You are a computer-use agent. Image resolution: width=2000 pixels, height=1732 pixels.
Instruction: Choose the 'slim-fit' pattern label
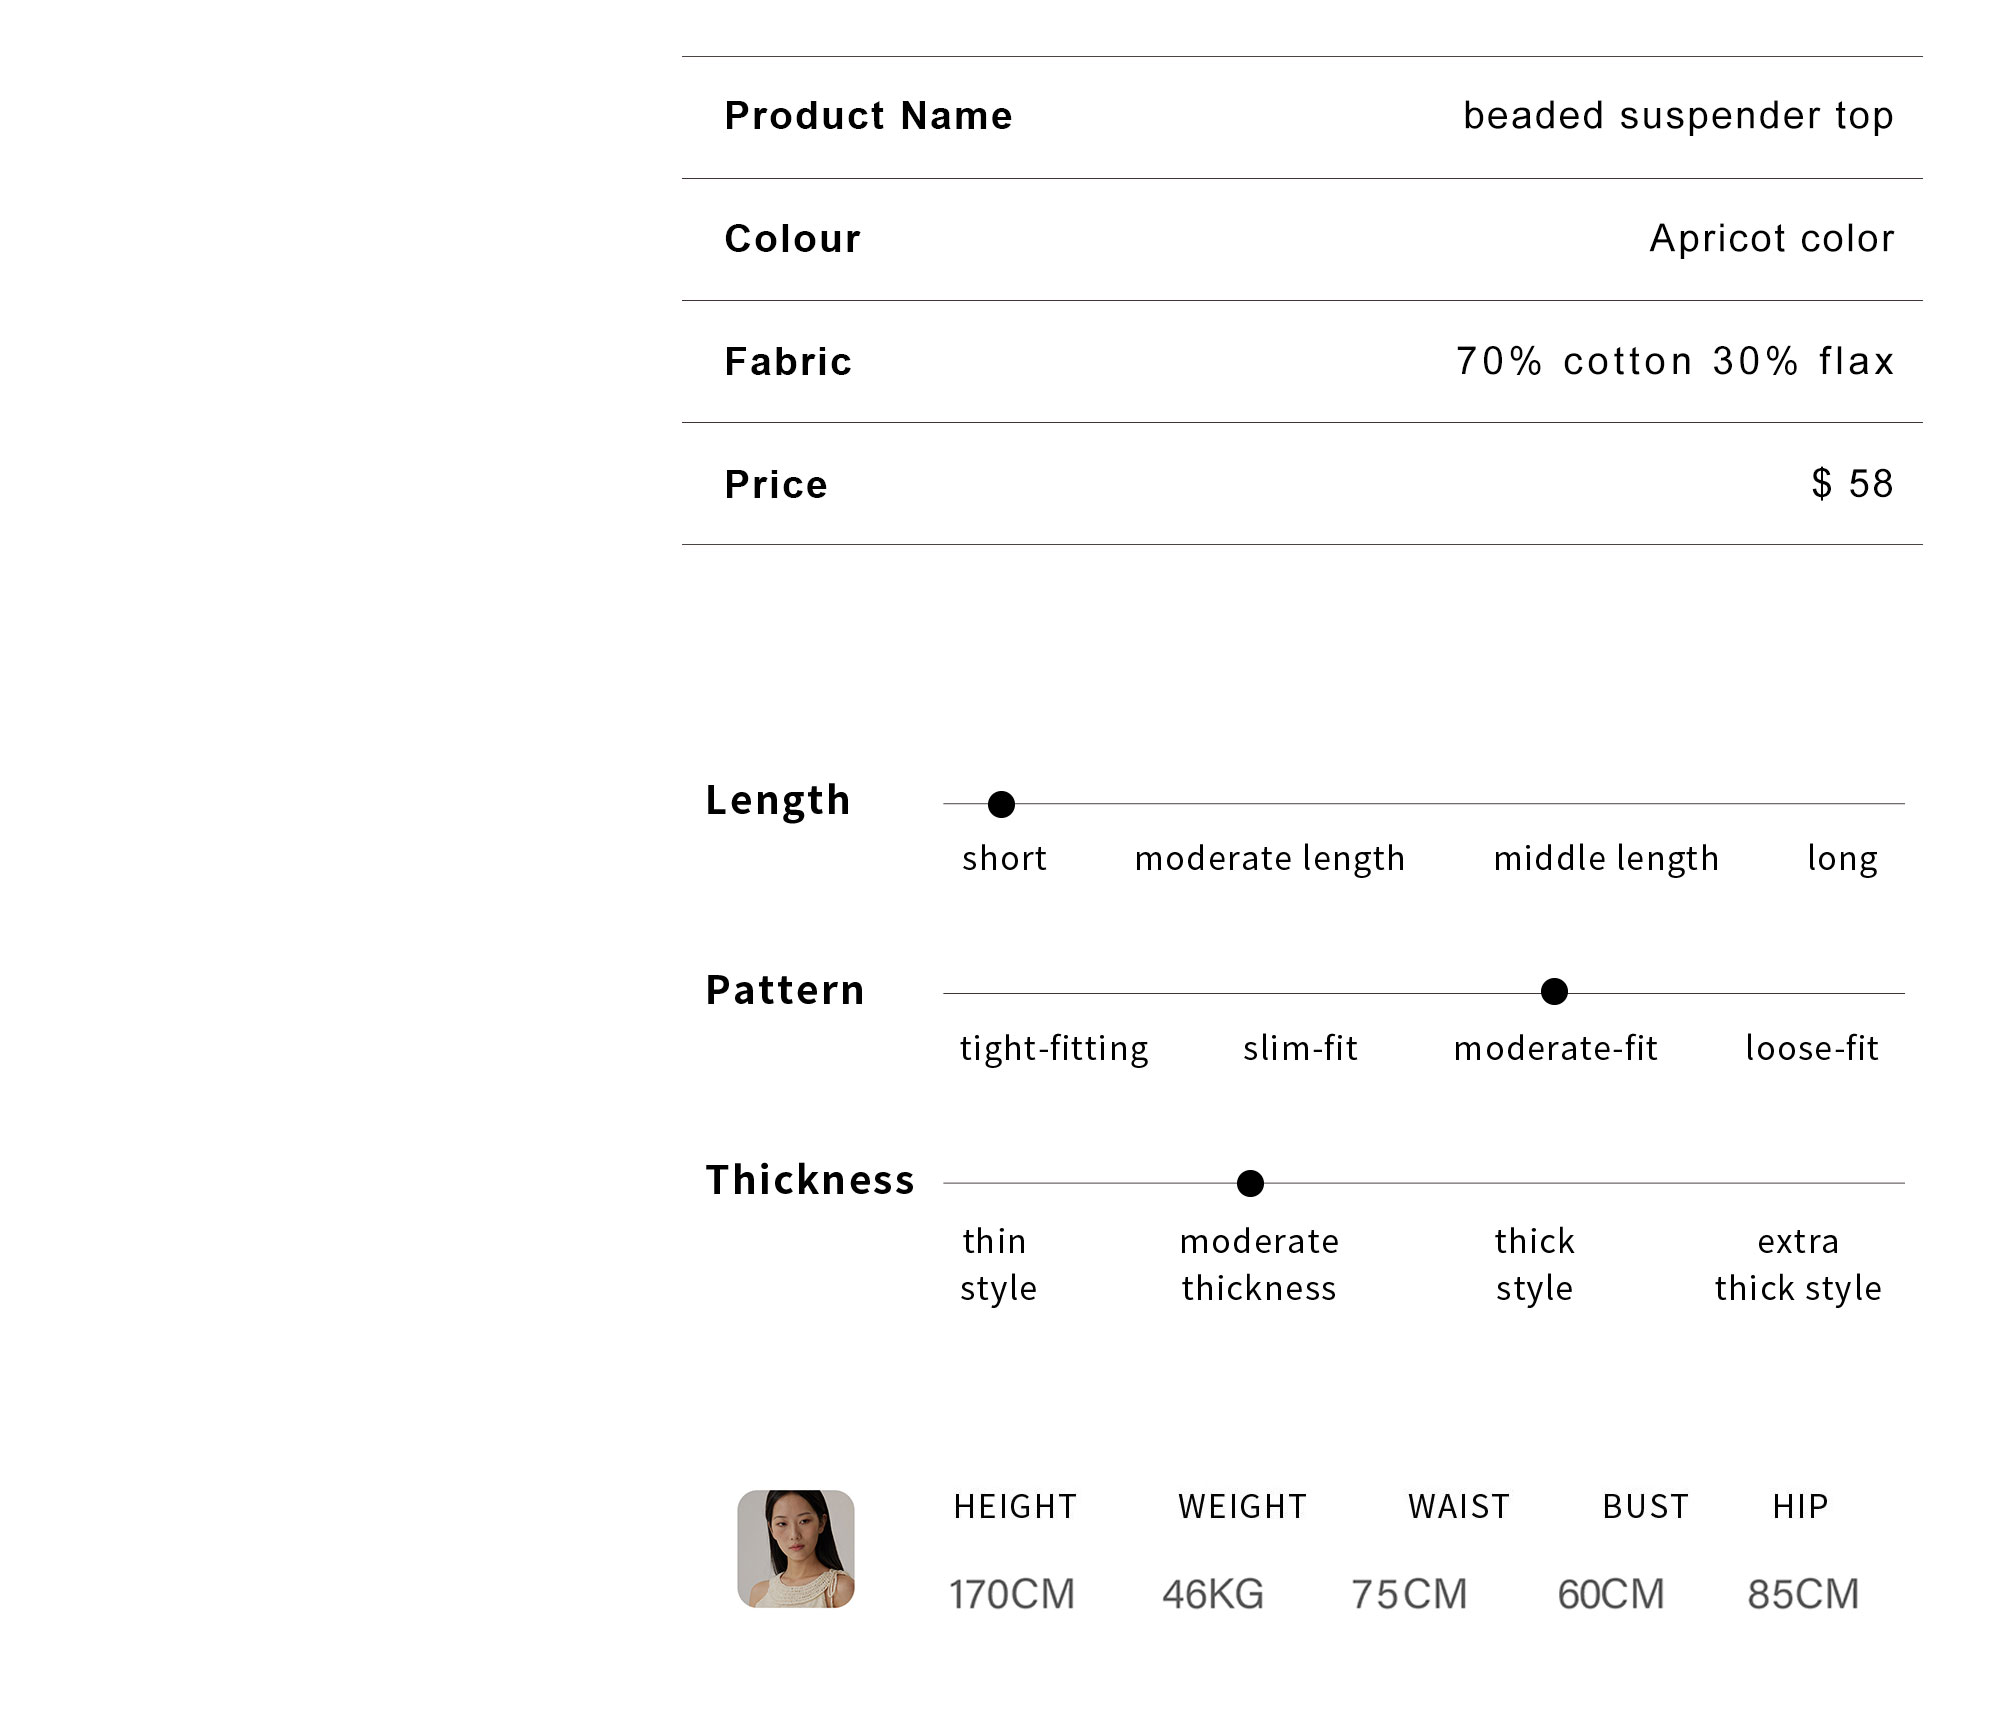coord(1300,1048)
